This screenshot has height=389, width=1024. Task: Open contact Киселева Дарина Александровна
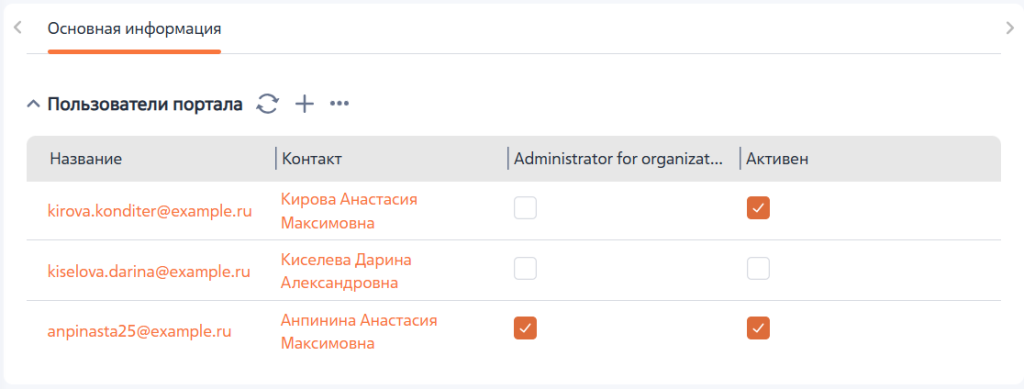pos(346,272)
